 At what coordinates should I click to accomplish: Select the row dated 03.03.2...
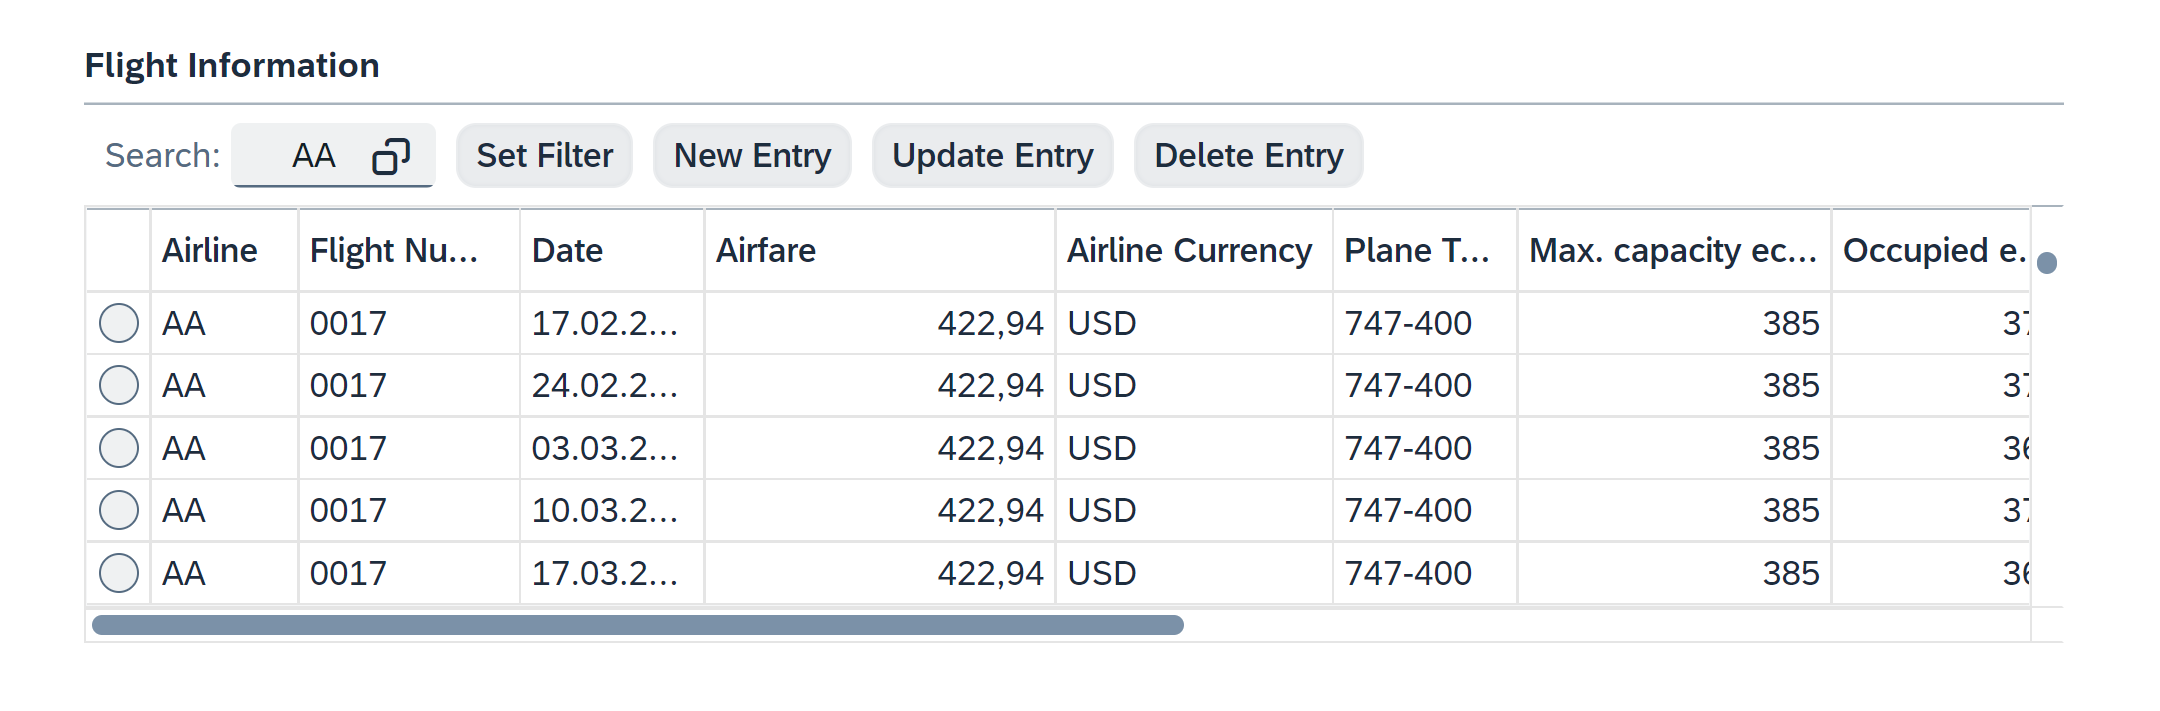coord(119,448)
